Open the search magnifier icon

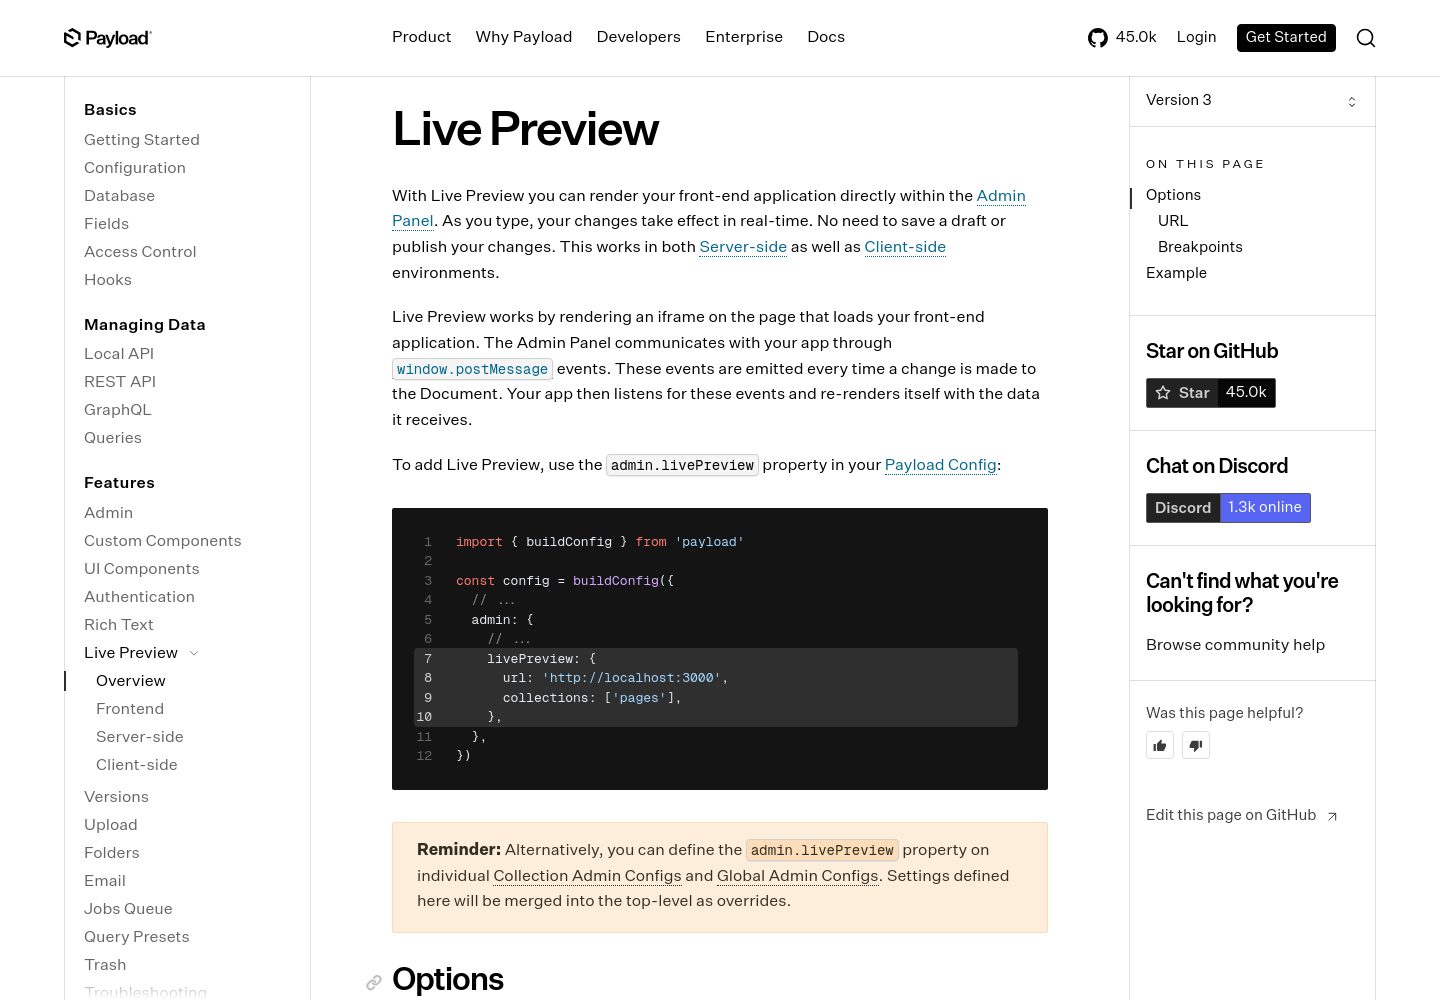(1366, 38)
